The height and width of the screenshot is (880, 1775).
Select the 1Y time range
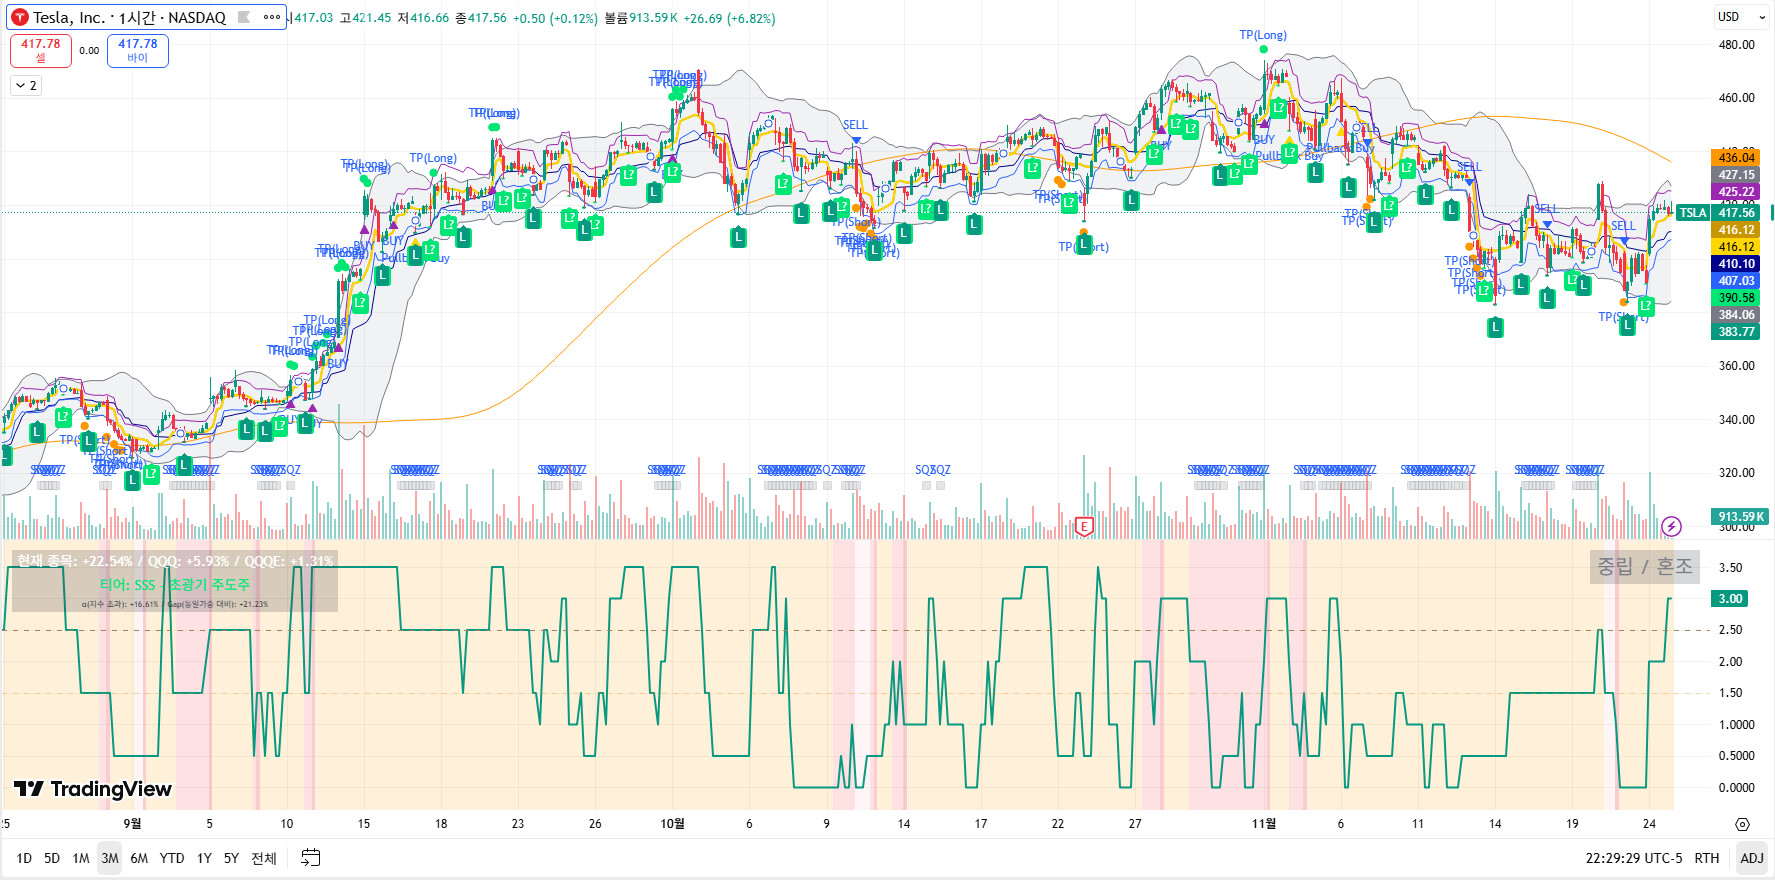tap(204, 858)
